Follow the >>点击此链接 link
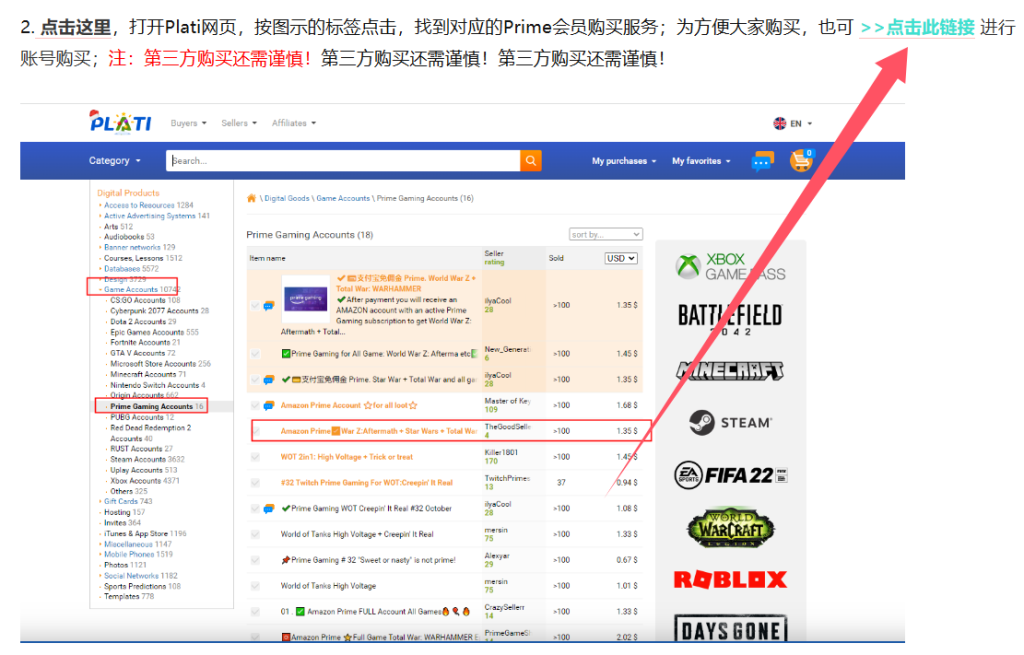 (917, 27)
